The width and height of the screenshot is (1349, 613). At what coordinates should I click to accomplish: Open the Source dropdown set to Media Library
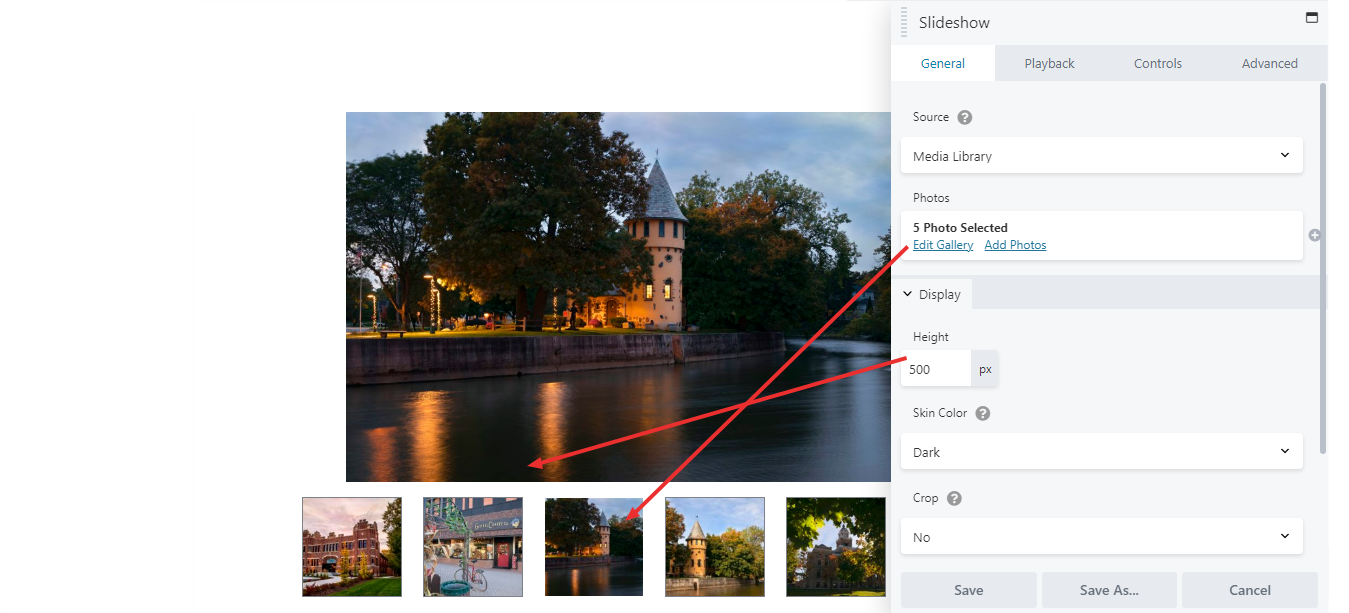point(1102,156)
